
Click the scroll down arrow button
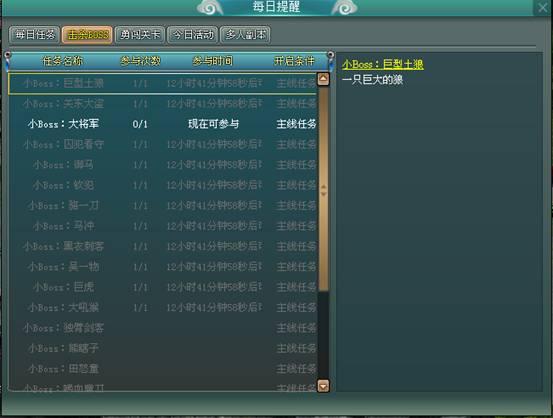(x=323, y=386)
